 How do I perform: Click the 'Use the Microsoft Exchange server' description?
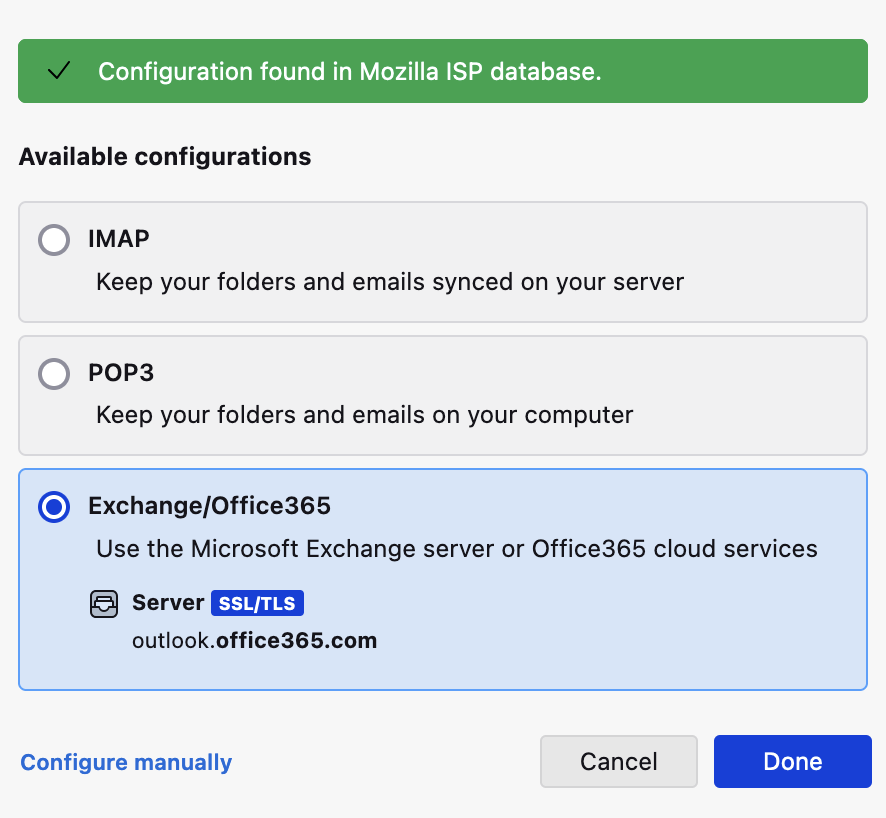click(457, 549)
